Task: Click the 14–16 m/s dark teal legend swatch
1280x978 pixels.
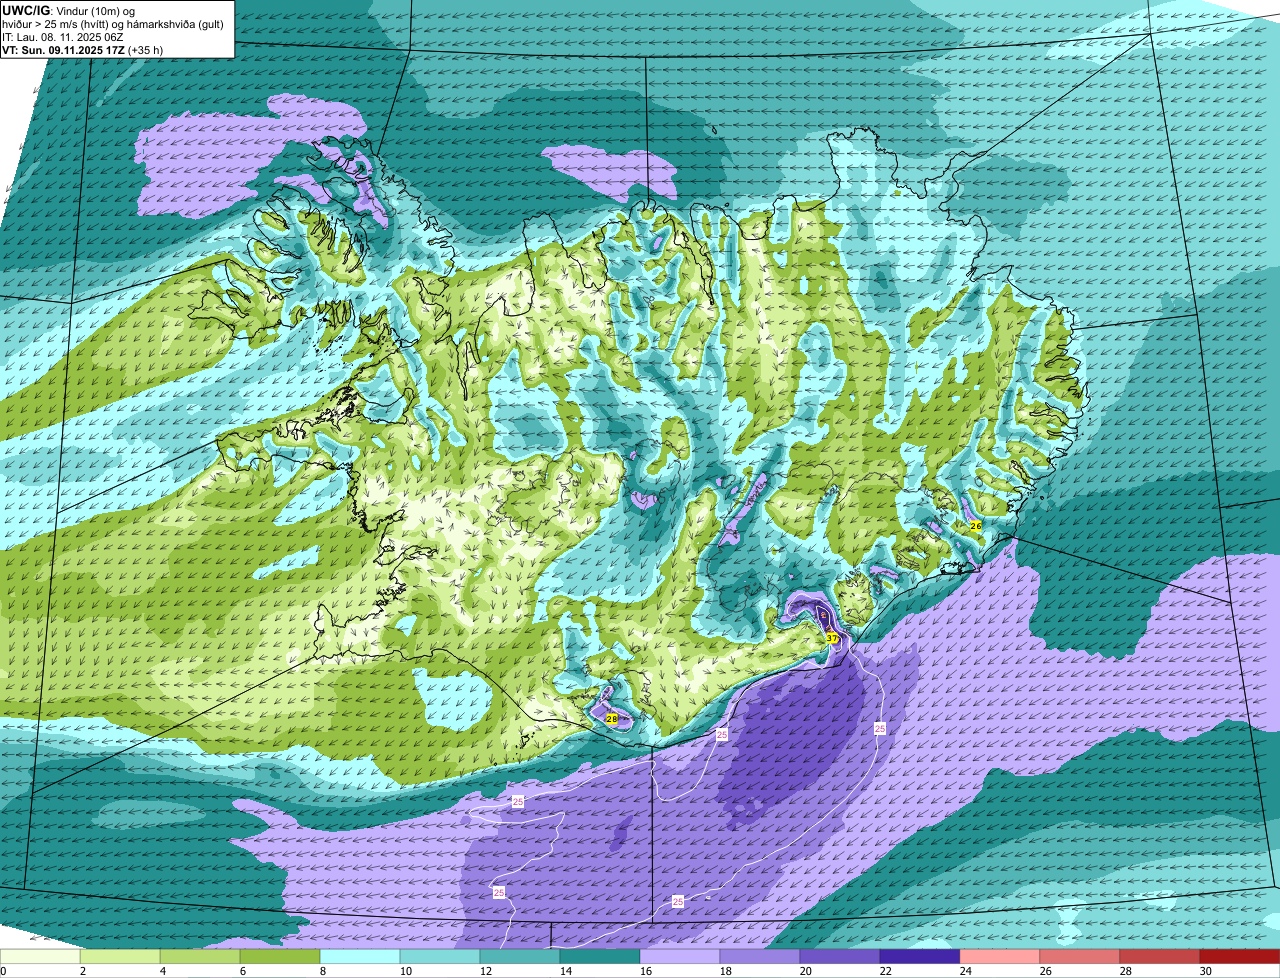Action: pyautogui.click(x=600, y=956)
